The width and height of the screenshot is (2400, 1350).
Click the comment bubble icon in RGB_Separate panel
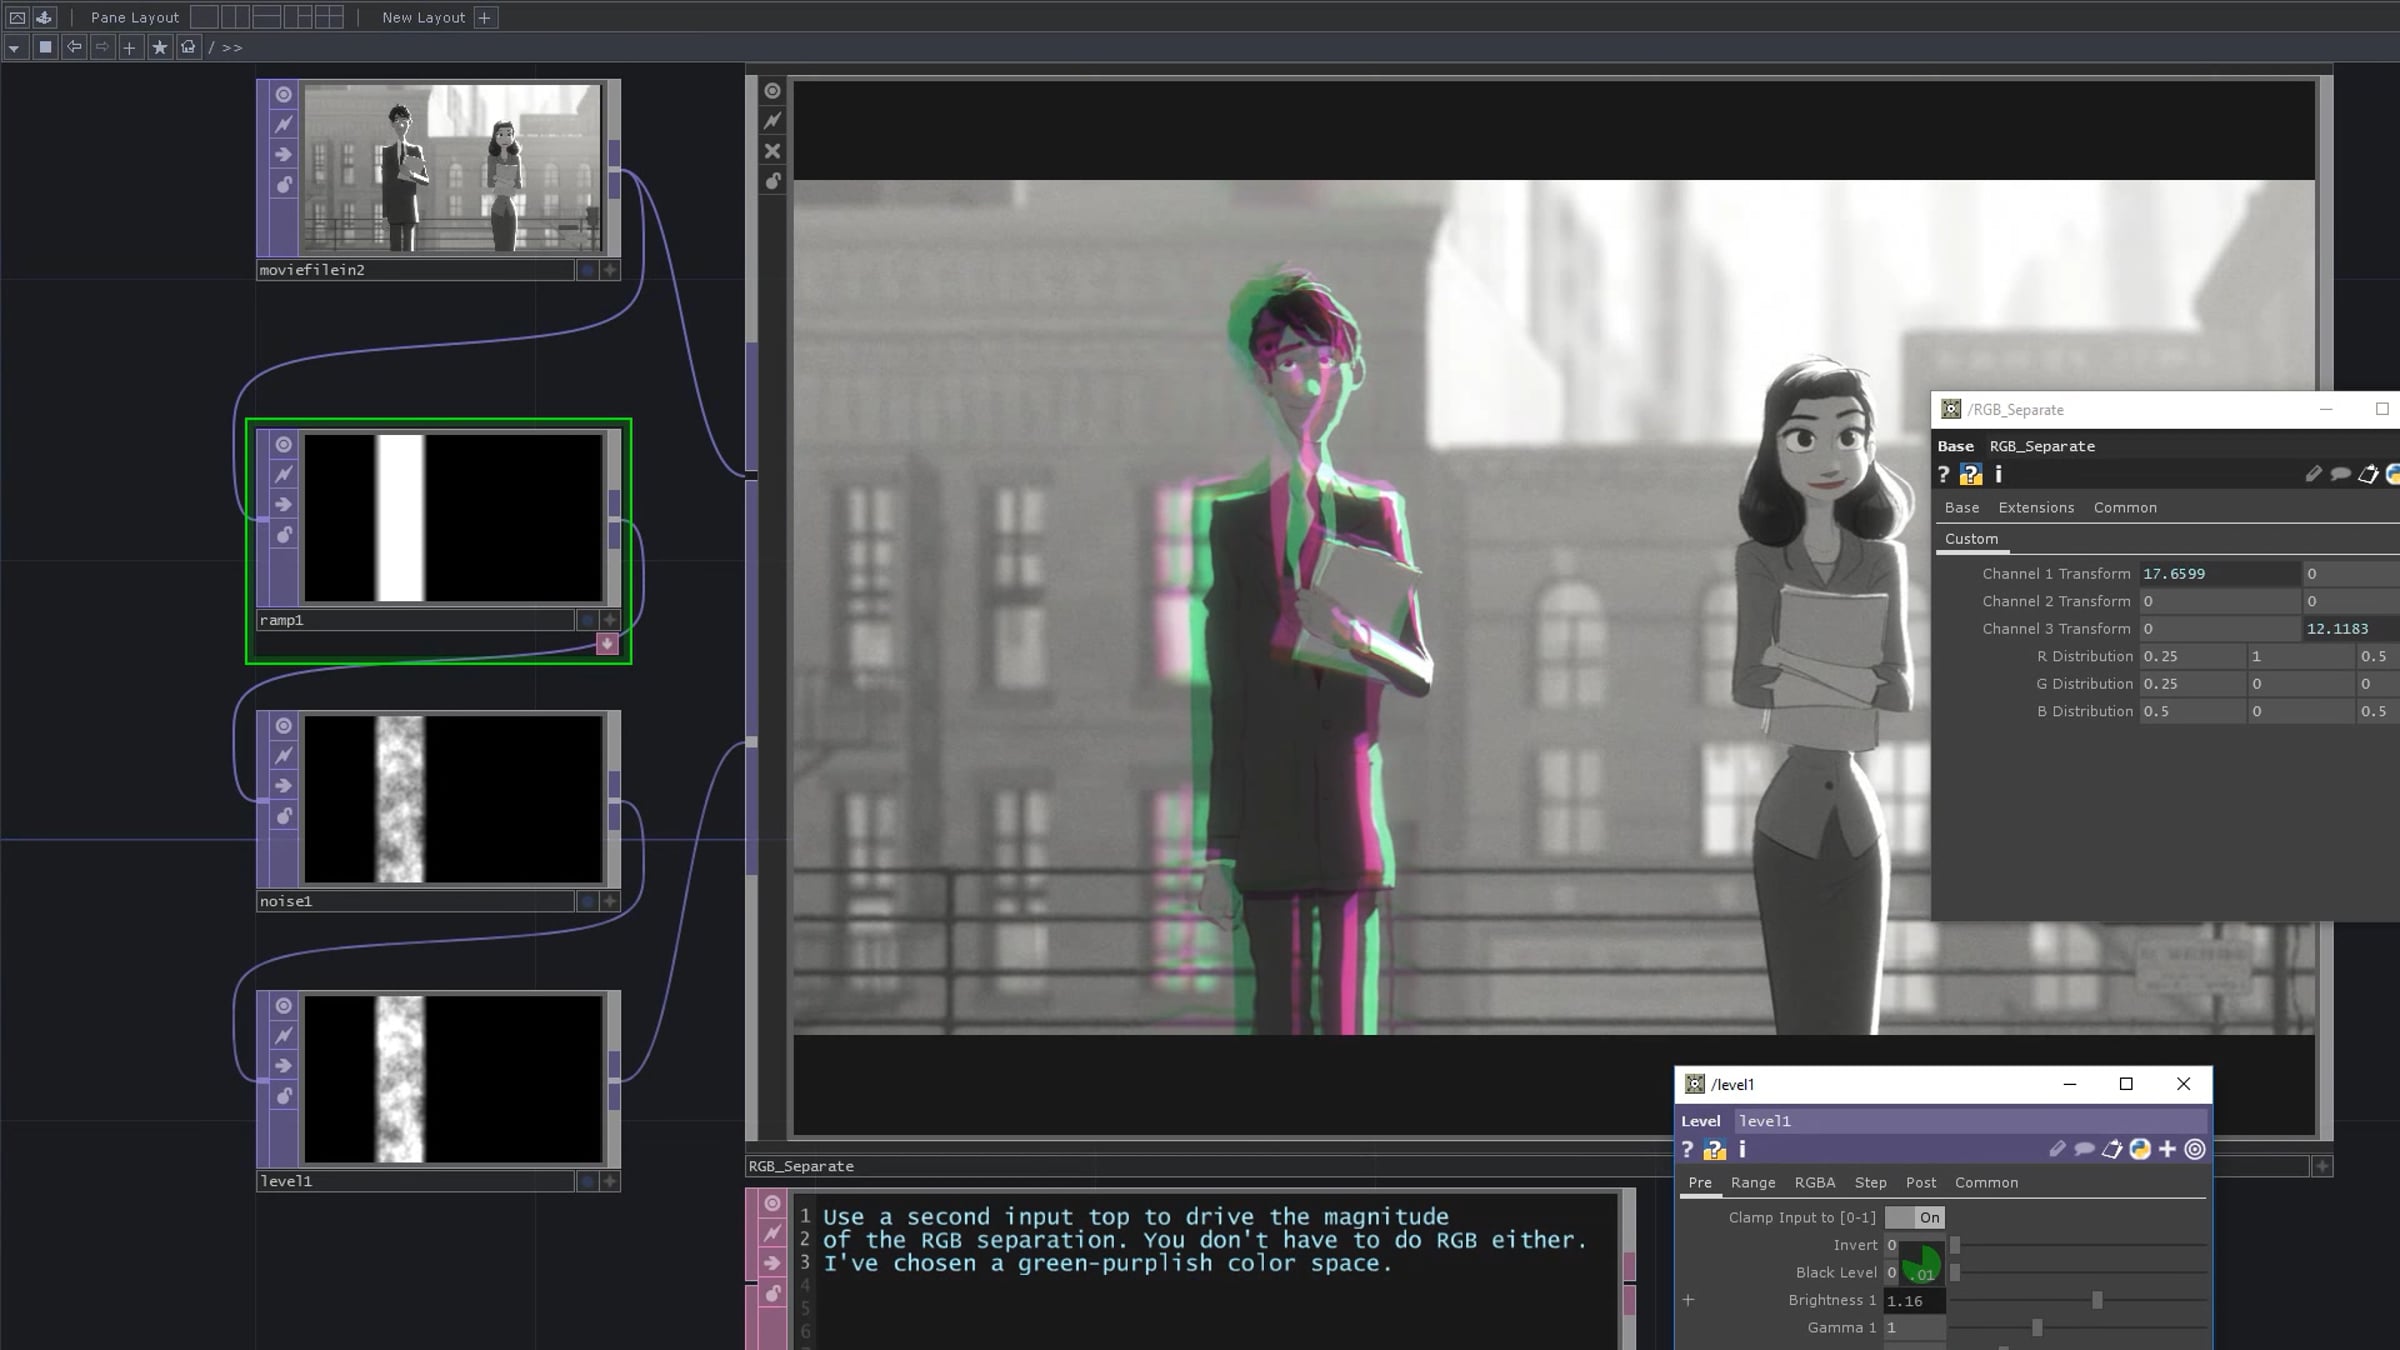pos(2340,474)
